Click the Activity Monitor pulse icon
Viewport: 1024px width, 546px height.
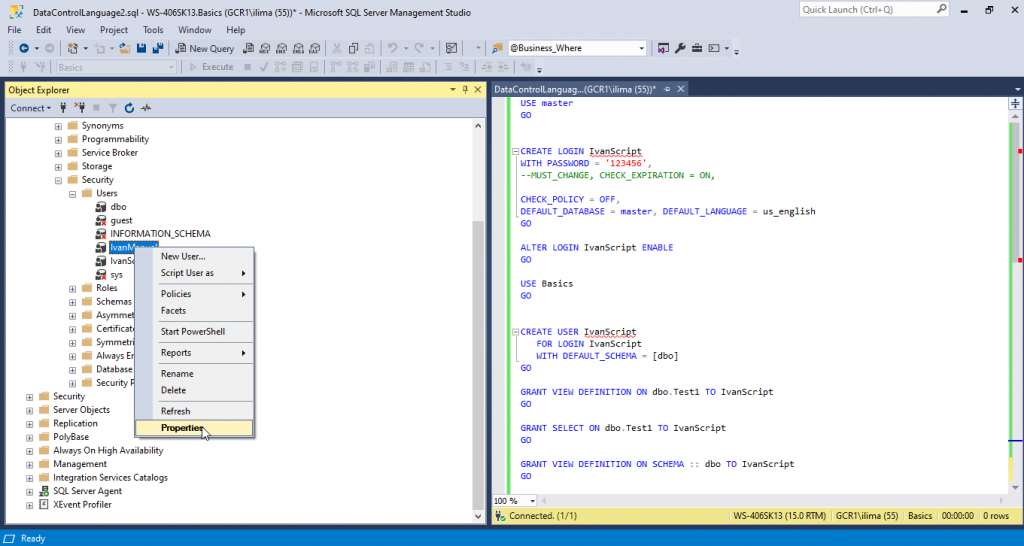pyautogui.click(x=146, y=108)
